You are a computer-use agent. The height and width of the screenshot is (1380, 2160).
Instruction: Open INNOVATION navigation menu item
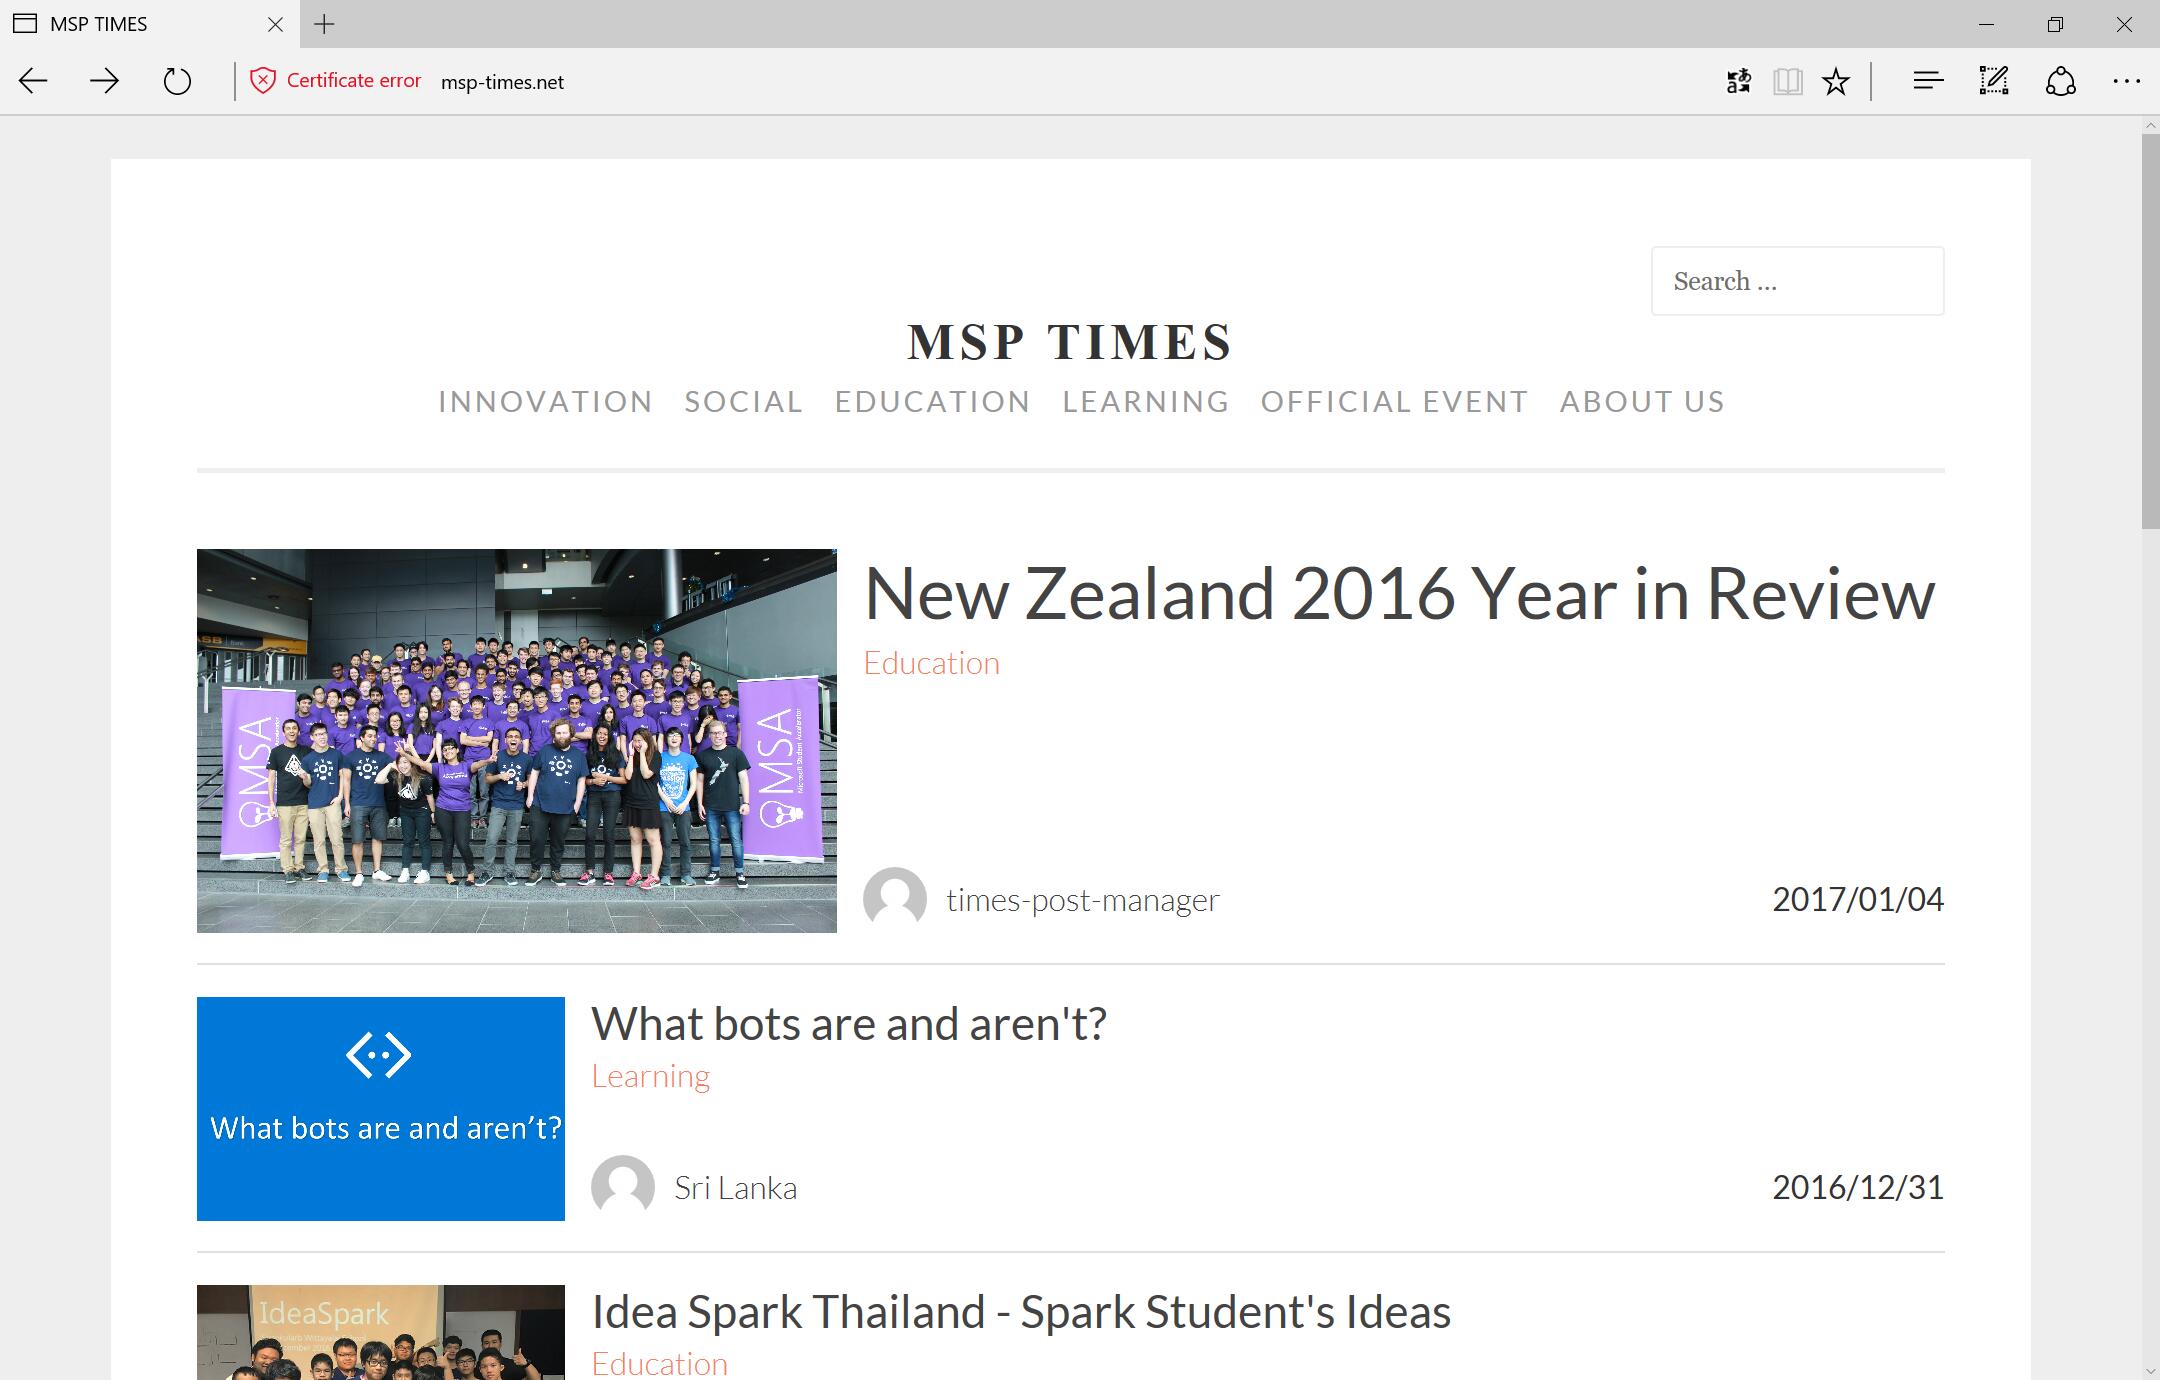click(x=545, y=401)
